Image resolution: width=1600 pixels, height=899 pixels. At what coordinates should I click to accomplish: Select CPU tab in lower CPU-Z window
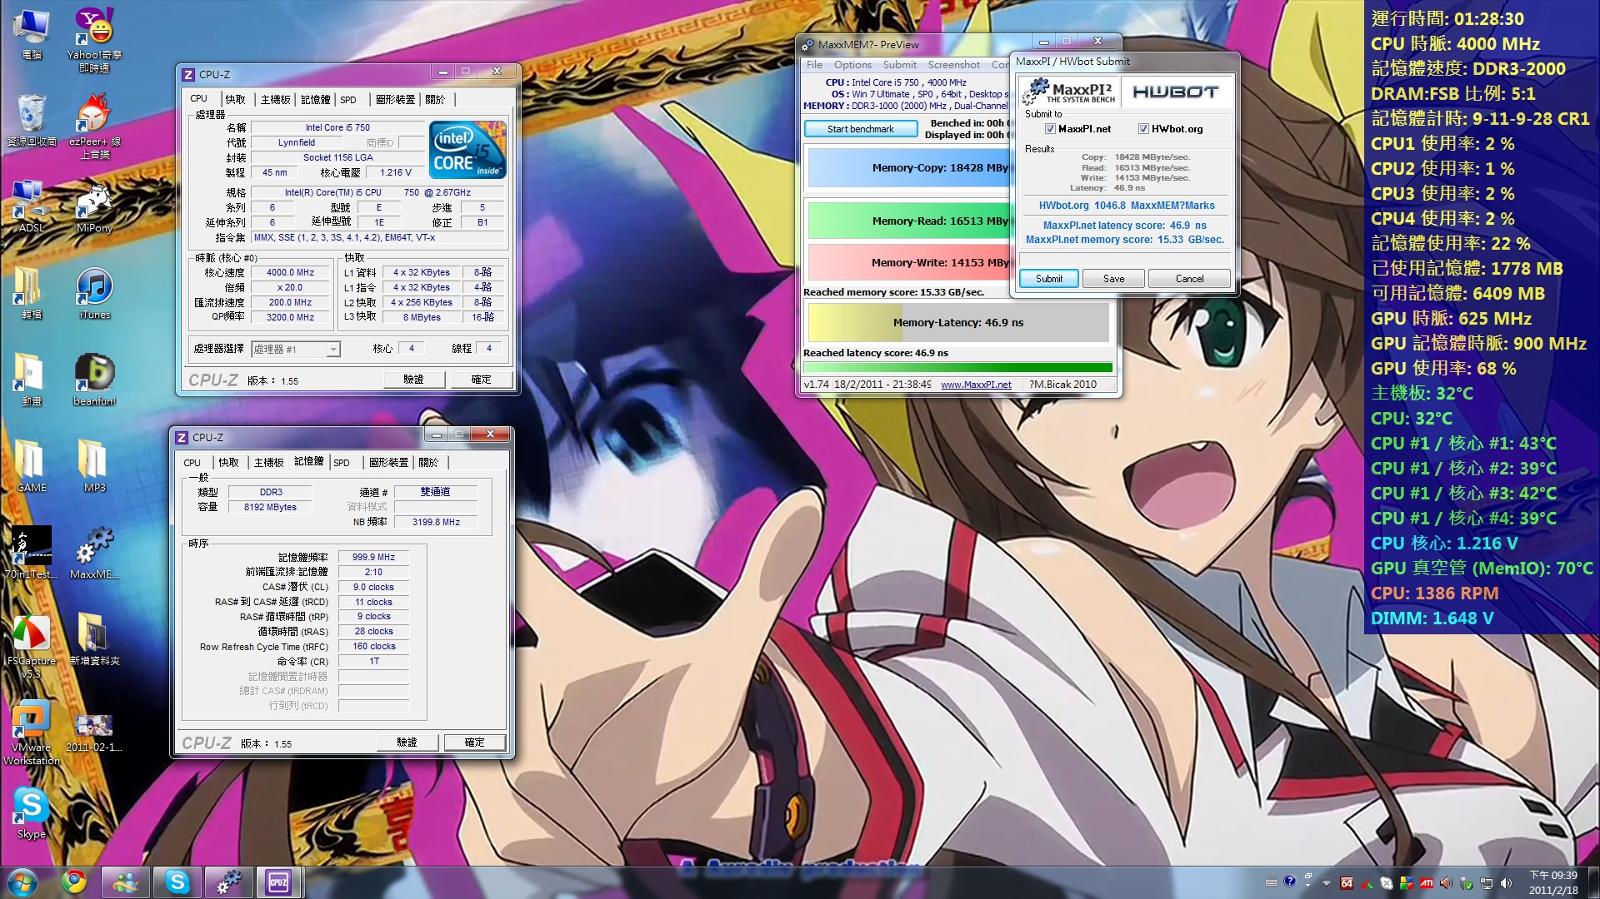tap(192, 463)
